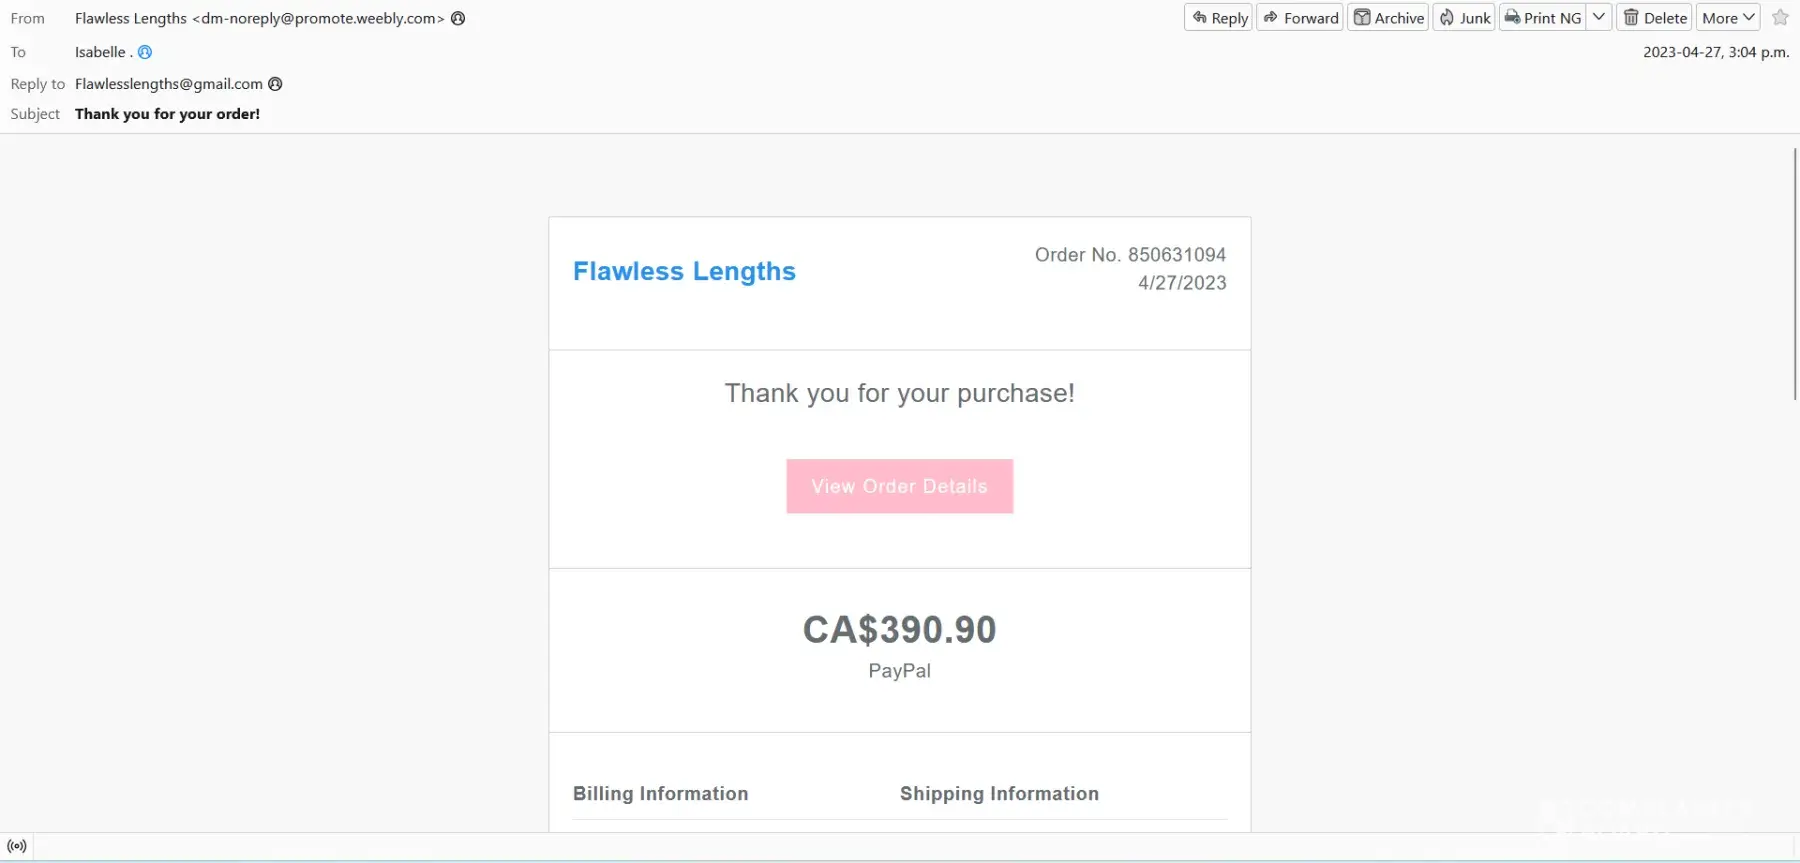Mark the message as Junk
The width and height of the screenshot is (1800, 863).
(x=1464, y=18)
